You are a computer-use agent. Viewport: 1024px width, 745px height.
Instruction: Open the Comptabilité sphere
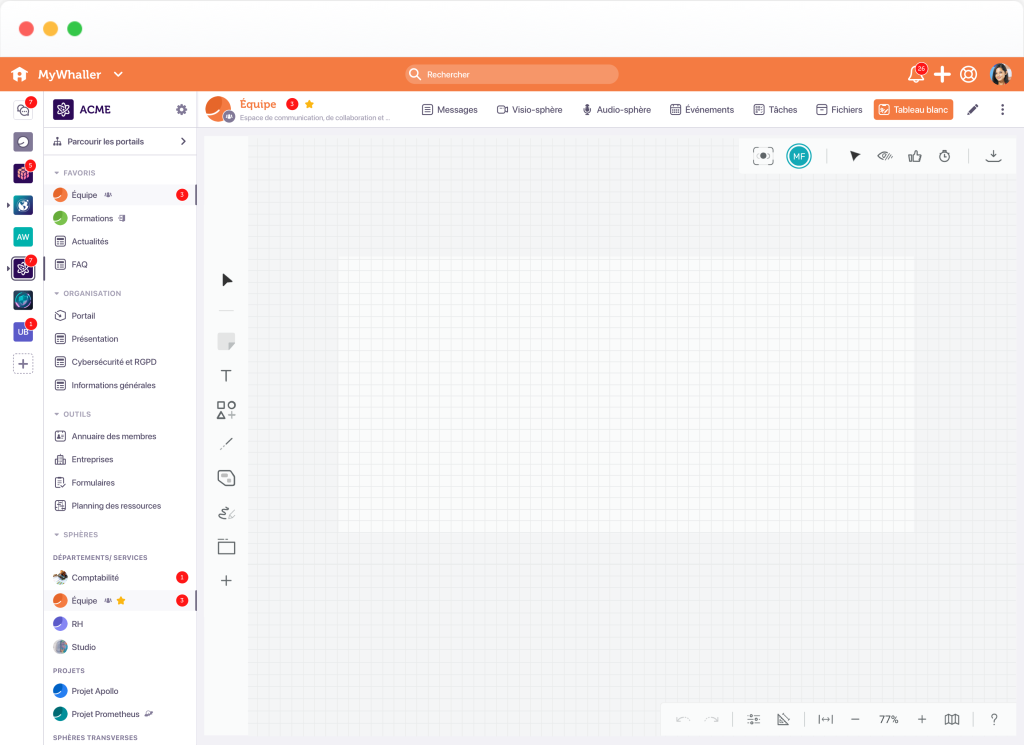tap(95, 578)
